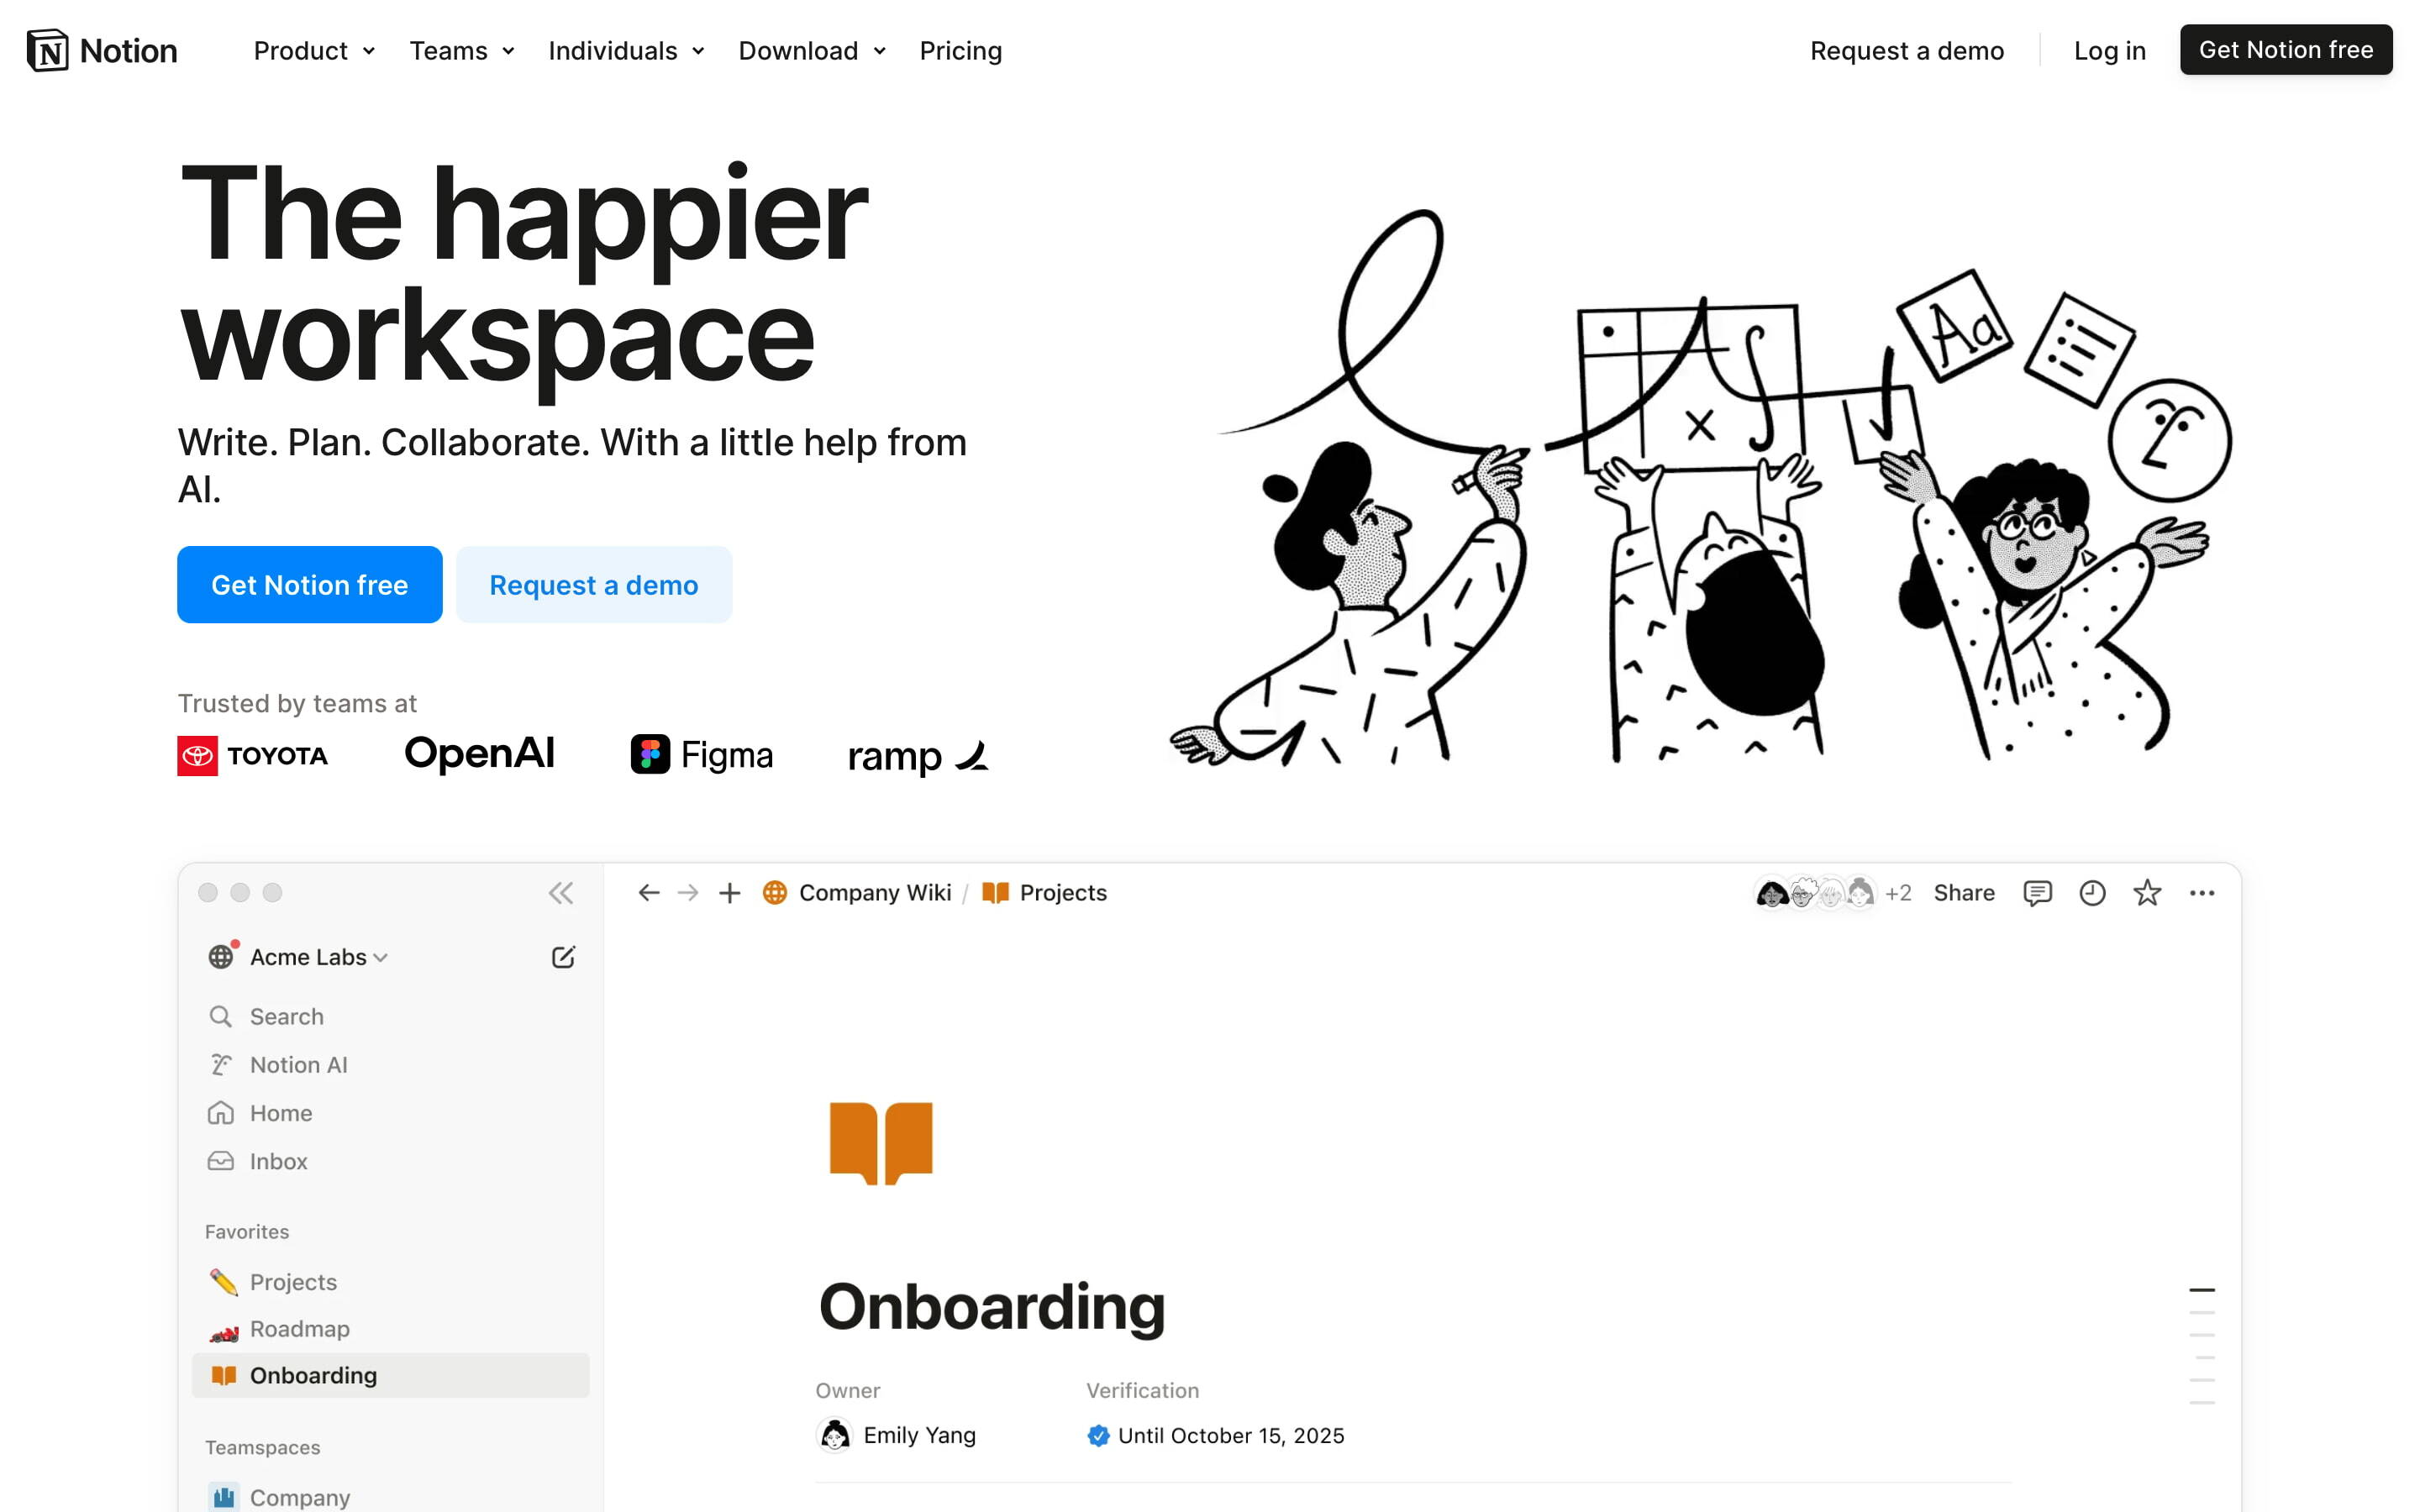Click the back arrow in the page header
The height and width of the screenshot is (1512, 2420).
coord(649,893)
